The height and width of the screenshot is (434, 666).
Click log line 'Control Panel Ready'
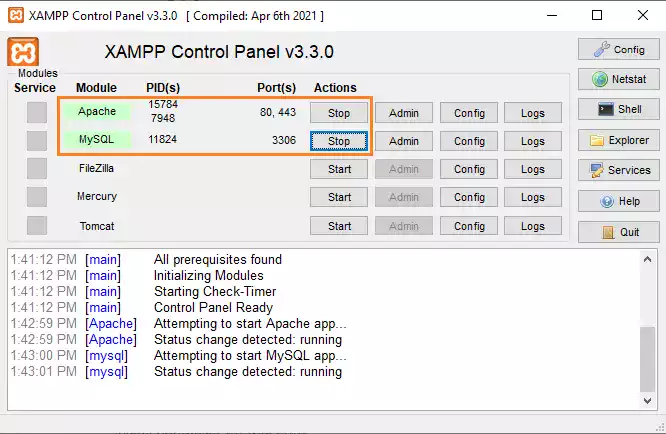(x=213, y=307)
